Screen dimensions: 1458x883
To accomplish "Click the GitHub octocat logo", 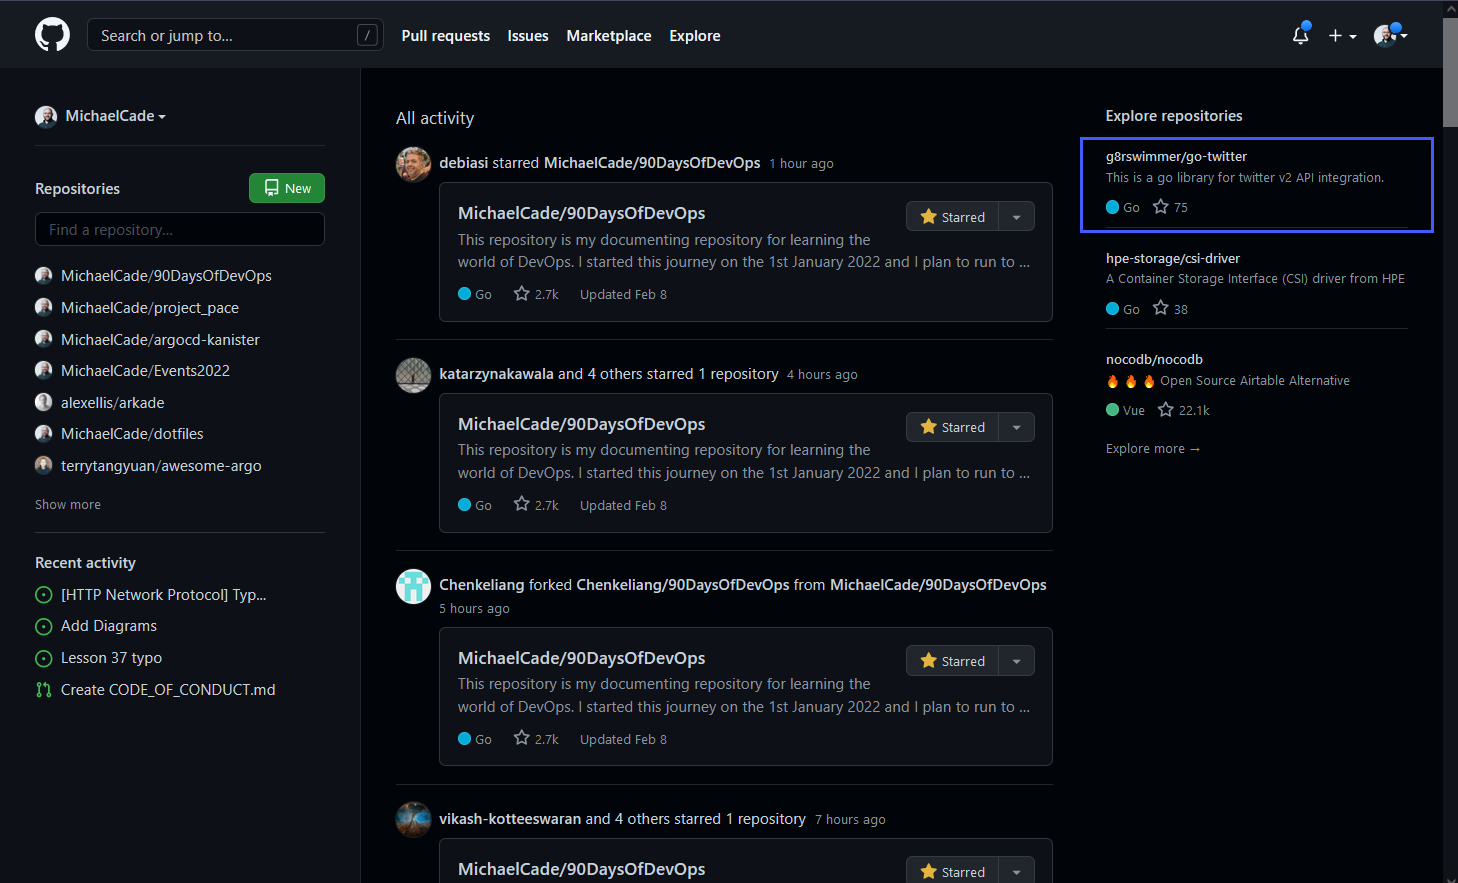I will click(51, 34).
